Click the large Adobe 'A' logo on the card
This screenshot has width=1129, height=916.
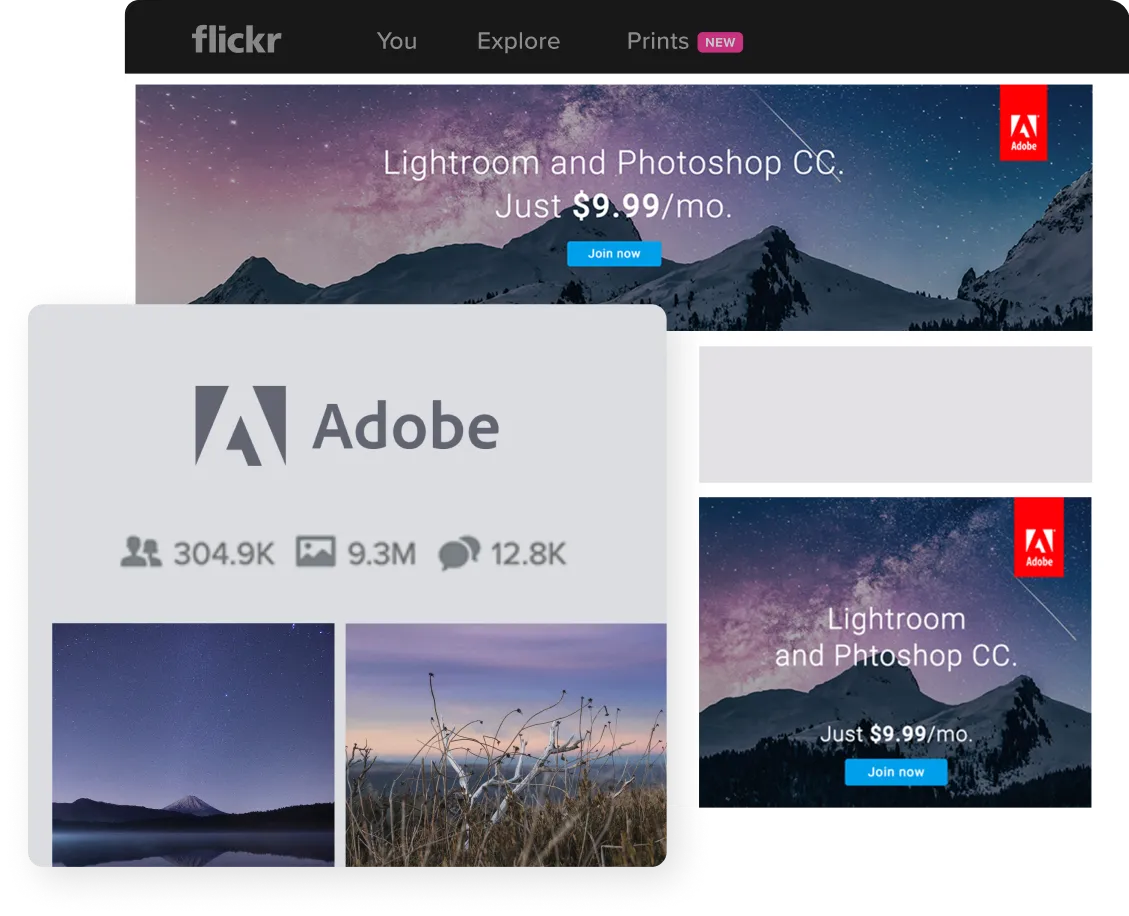[x=241, y=424]
